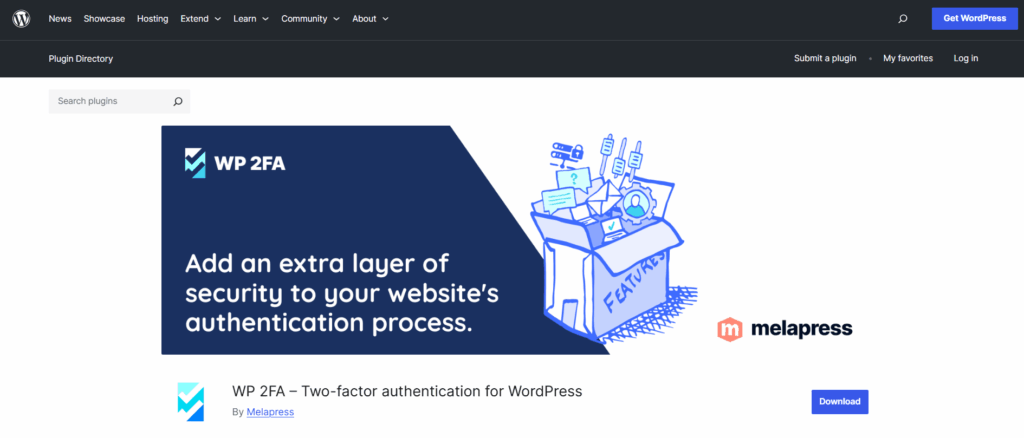
Task: Expand the Learn dropdown menu
Action: click(x=251, y=19)
